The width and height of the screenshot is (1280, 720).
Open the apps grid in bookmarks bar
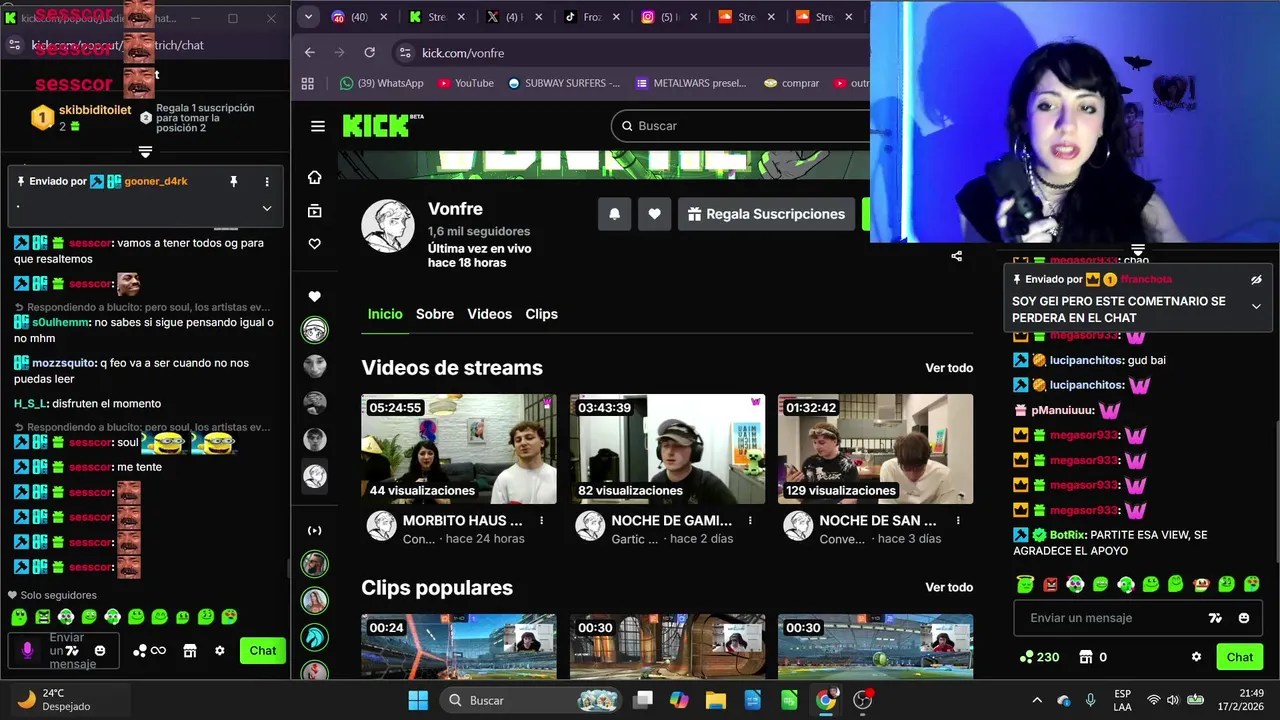click(x=308, y=83)
